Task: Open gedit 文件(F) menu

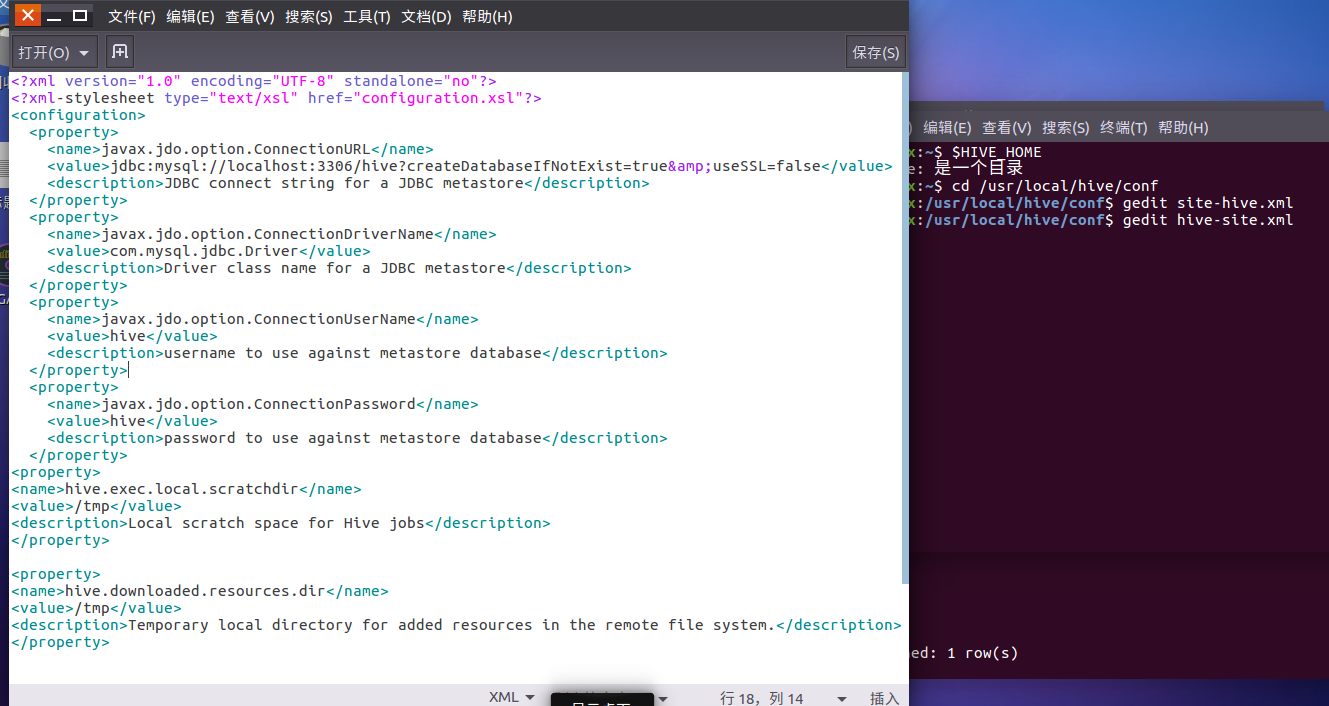Action: click(x=132, y=17)
